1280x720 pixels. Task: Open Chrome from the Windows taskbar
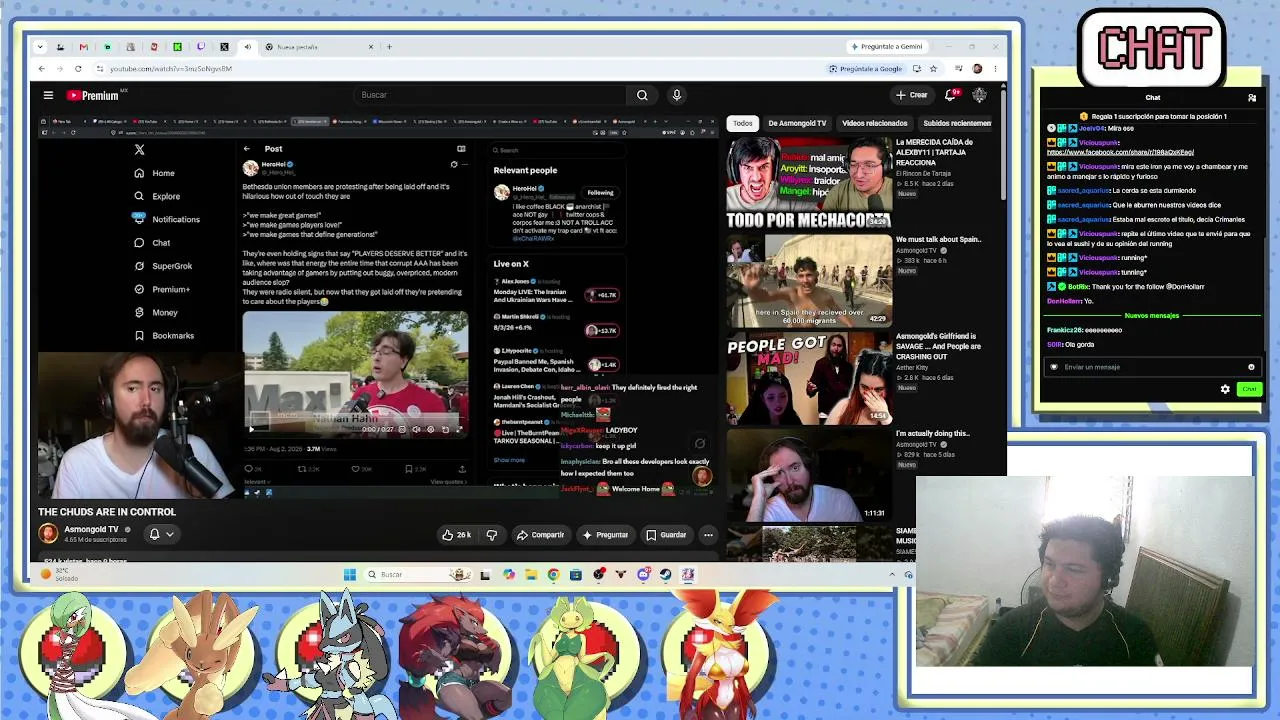(553, 575)
